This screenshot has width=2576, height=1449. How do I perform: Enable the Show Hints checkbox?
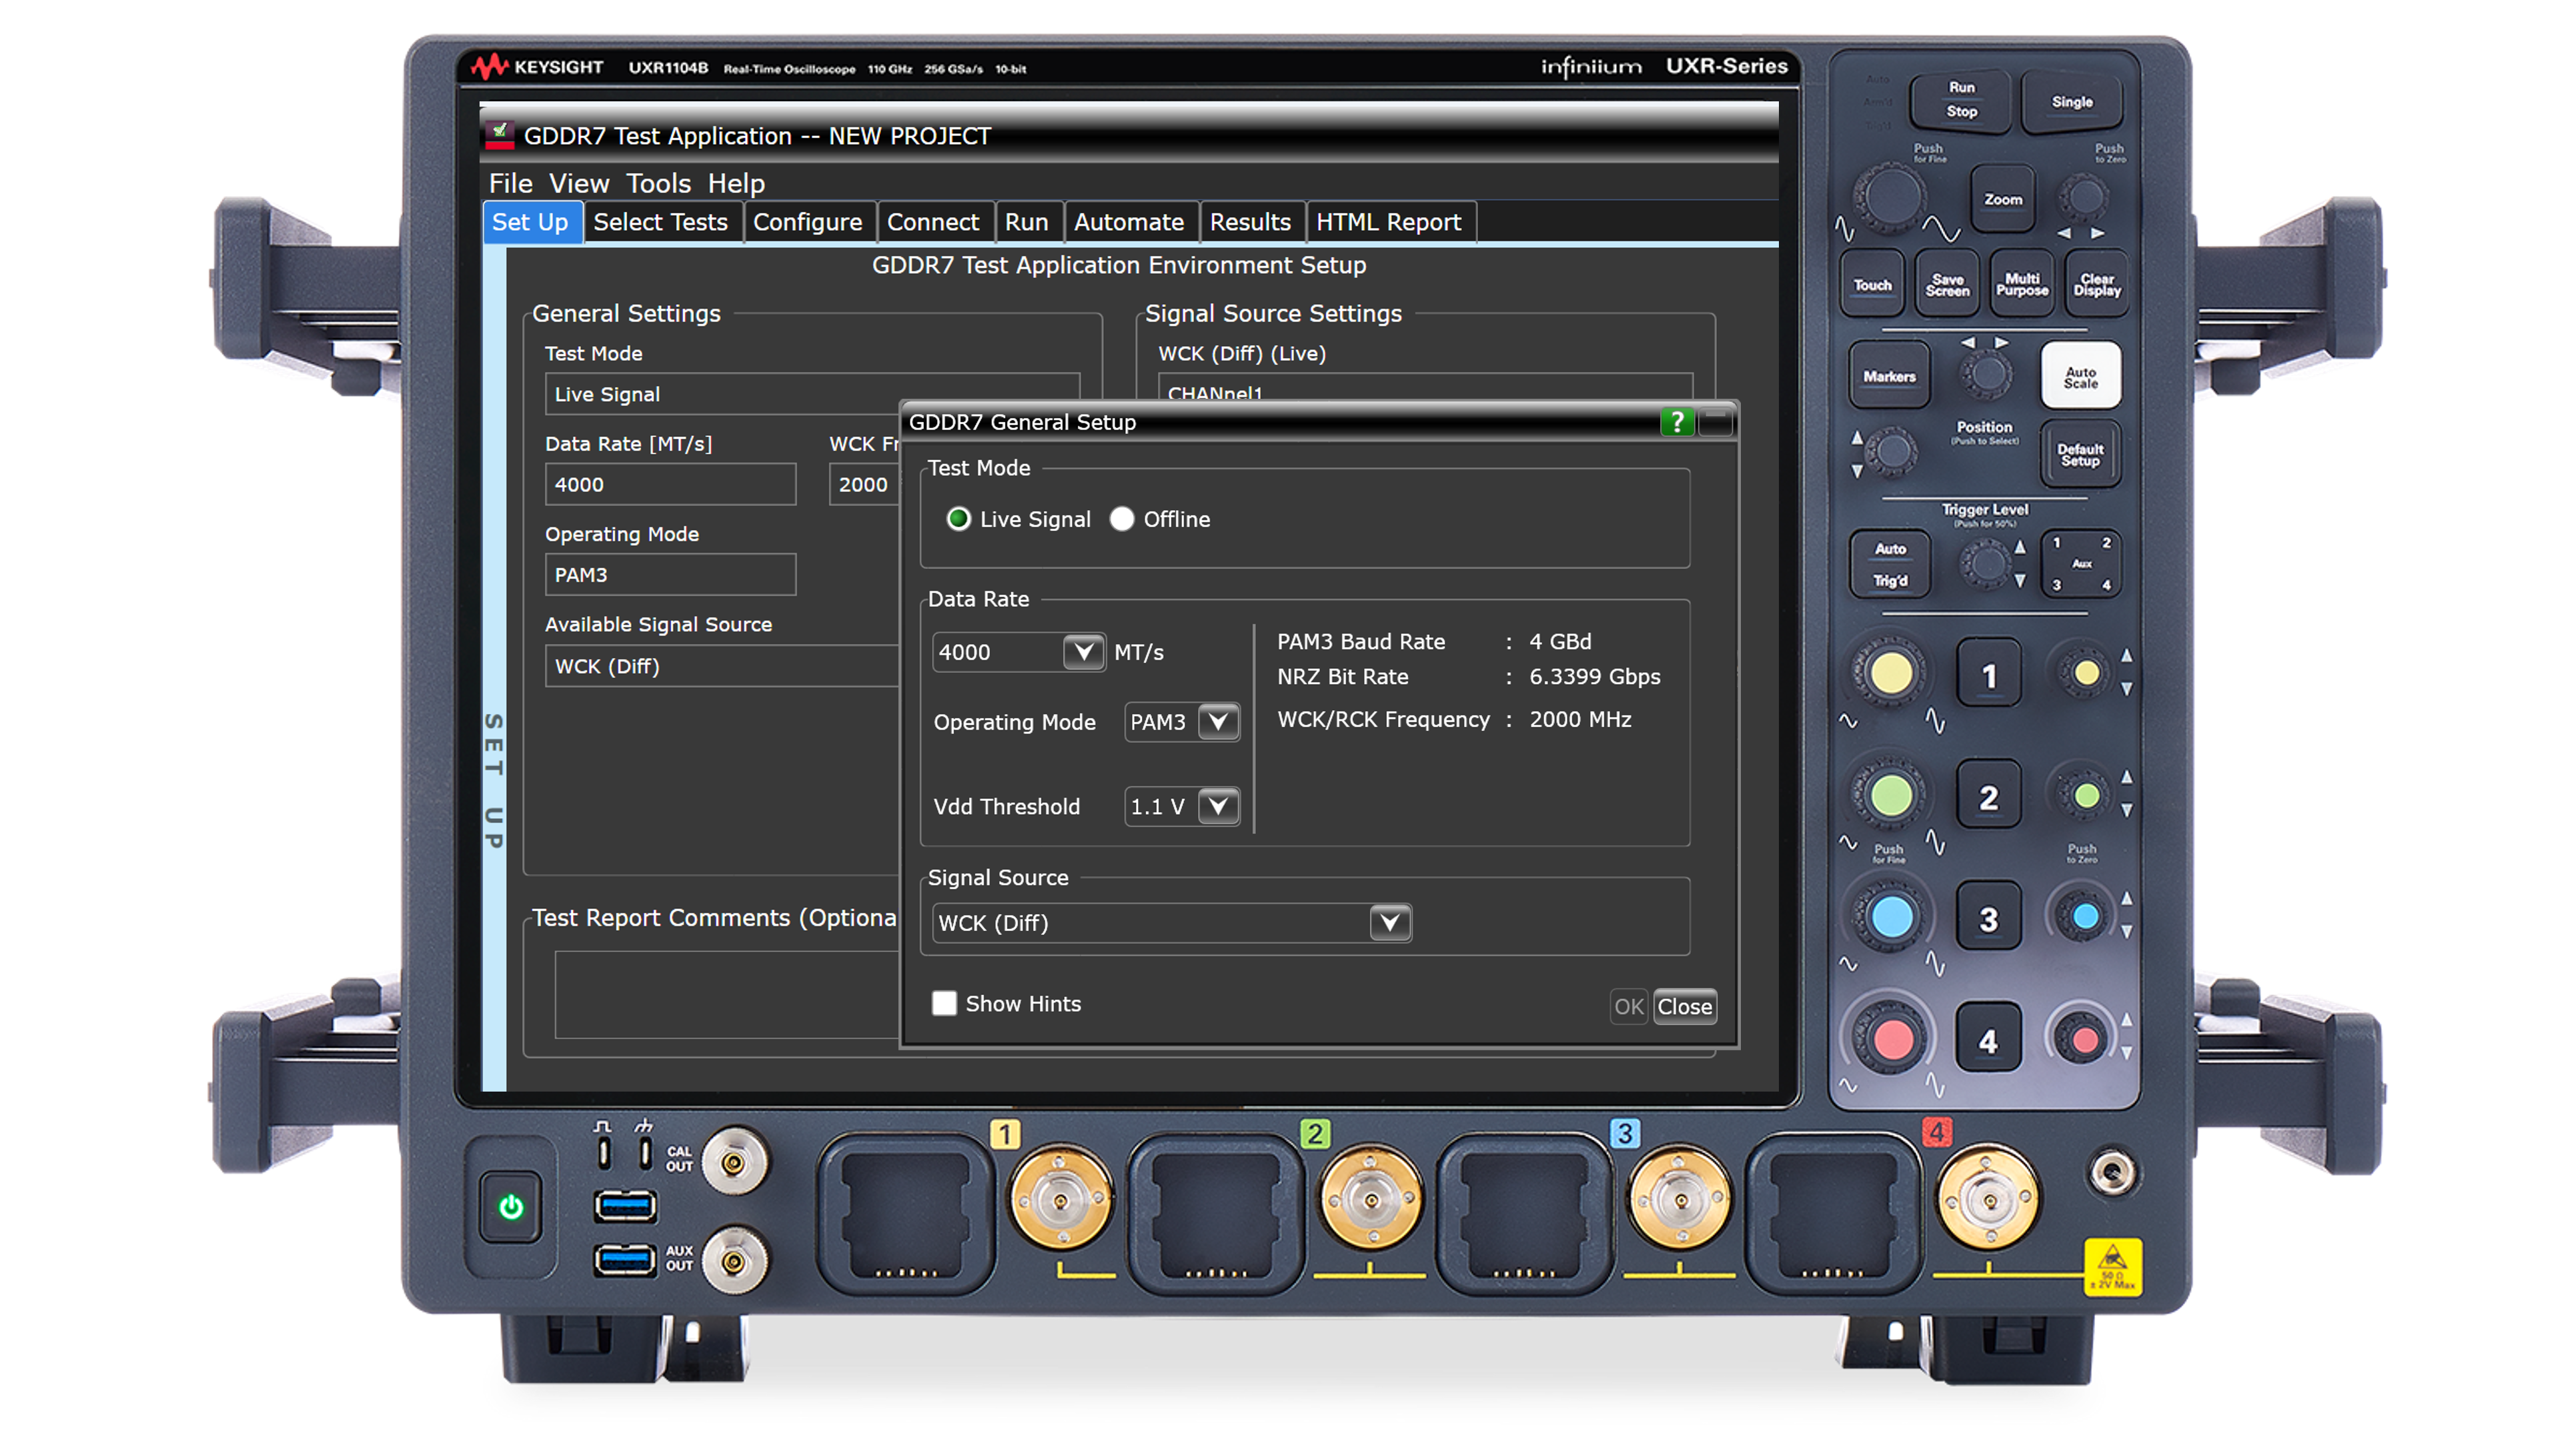tap(944, 1003)
